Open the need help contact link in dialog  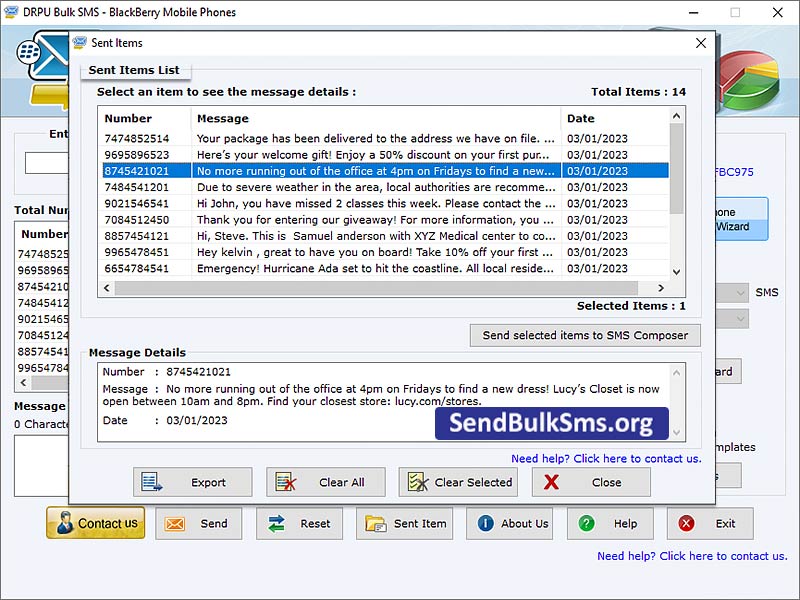[x=606, y=458]
